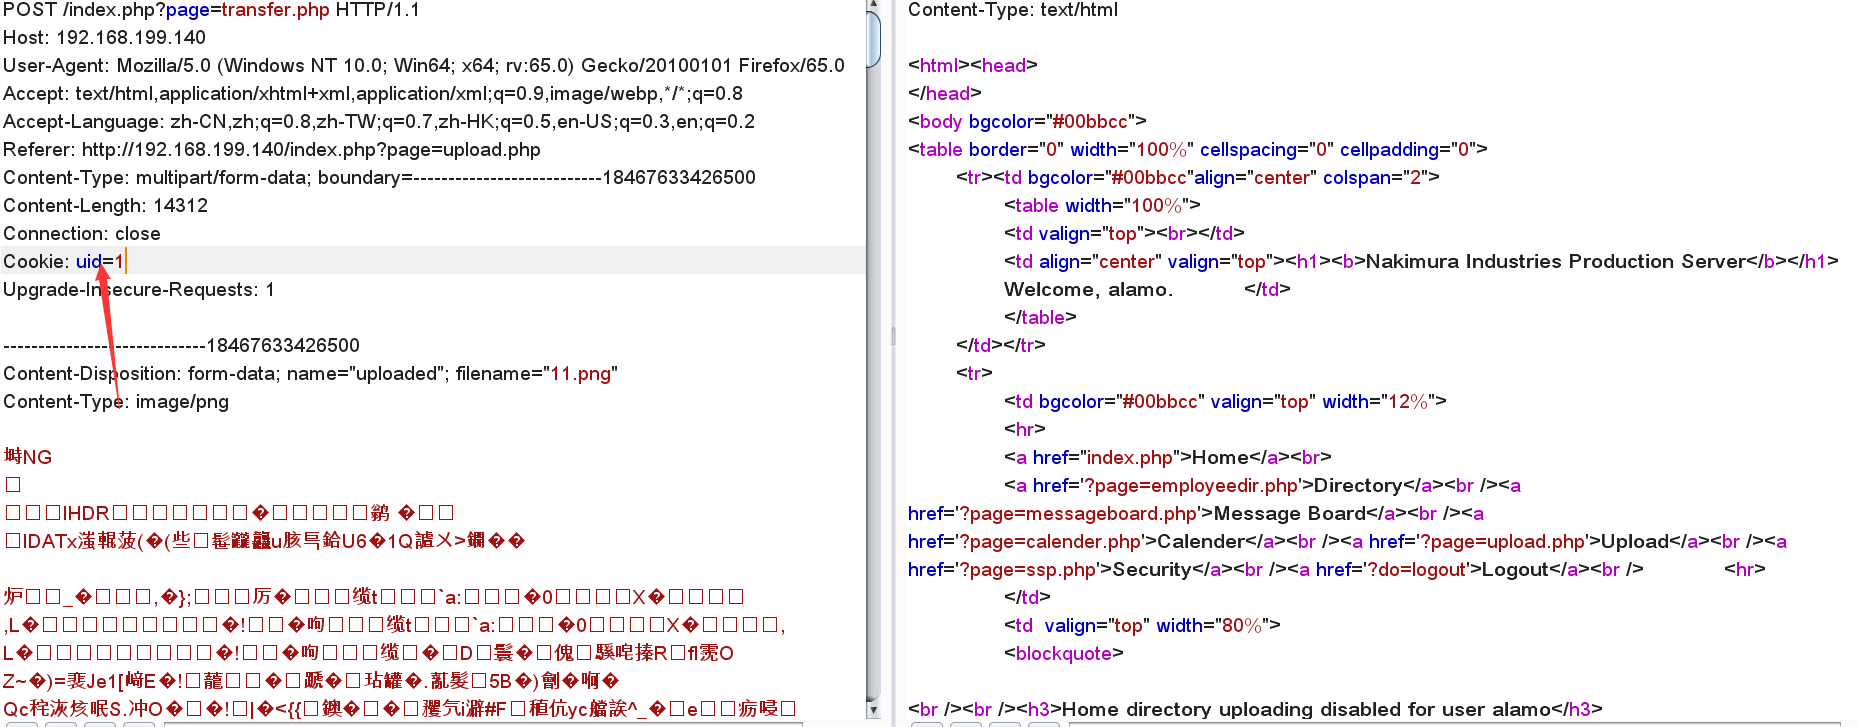Click the Accept: text/html header line

[373, 94]
